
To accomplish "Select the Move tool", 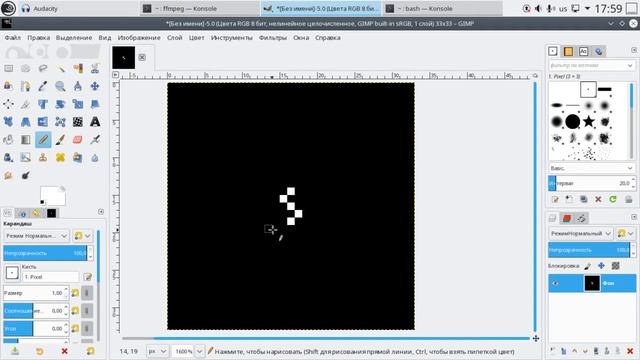I will (x=95, y=86).
